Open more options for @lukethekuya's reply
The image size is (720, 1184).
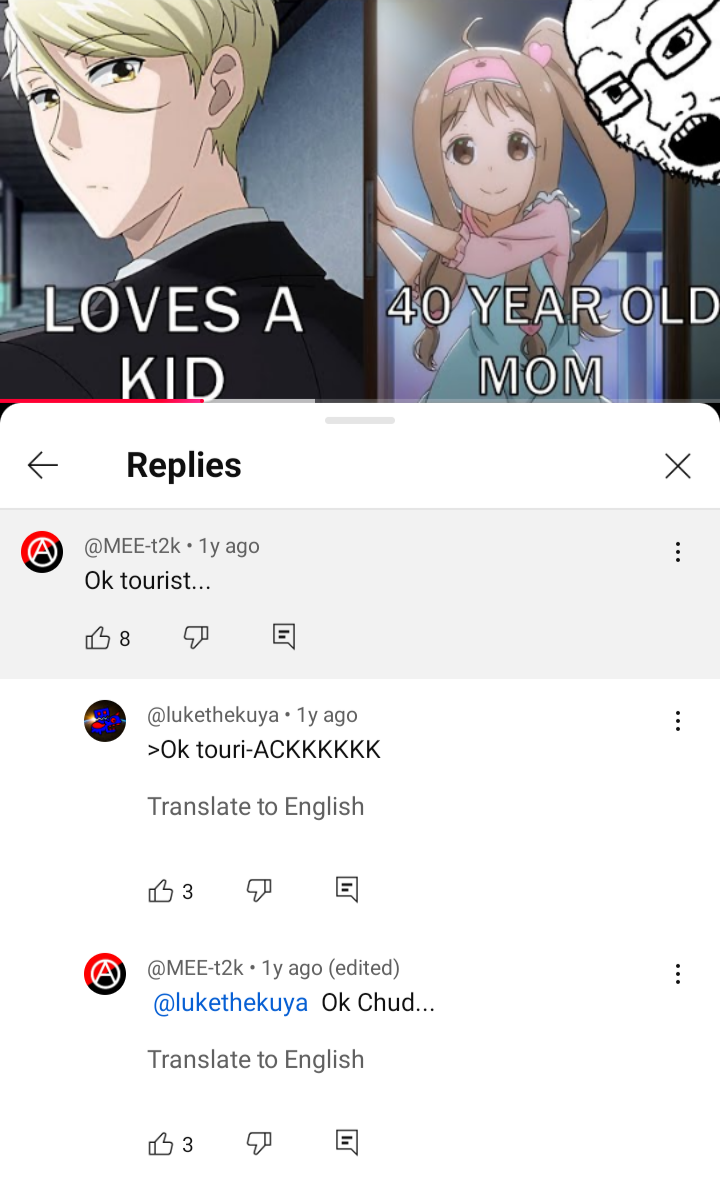pyautogui.click(x=678, y=721)
